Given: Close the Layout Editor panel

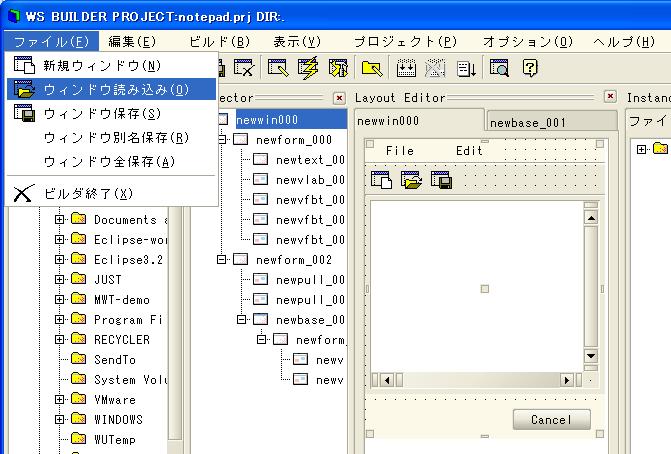Looking at the screenshot, I should pos(610,96).
